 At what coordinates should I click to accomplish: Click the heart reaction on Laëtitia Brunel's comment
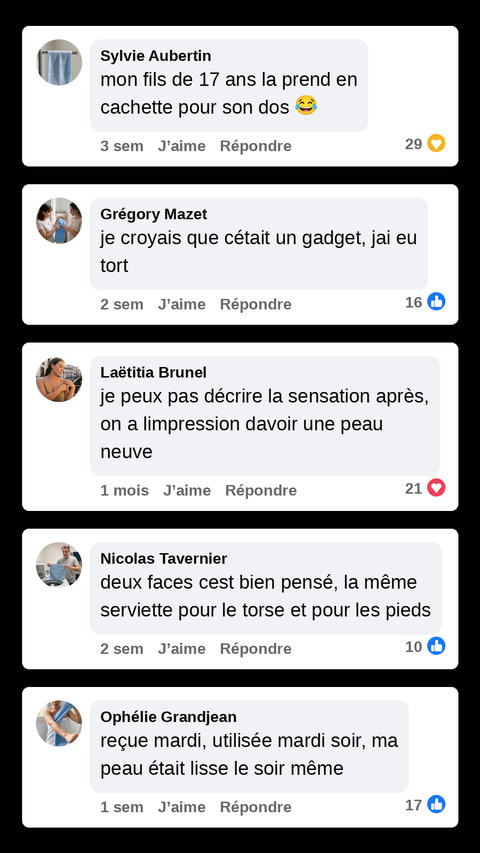tap(436, 488)
